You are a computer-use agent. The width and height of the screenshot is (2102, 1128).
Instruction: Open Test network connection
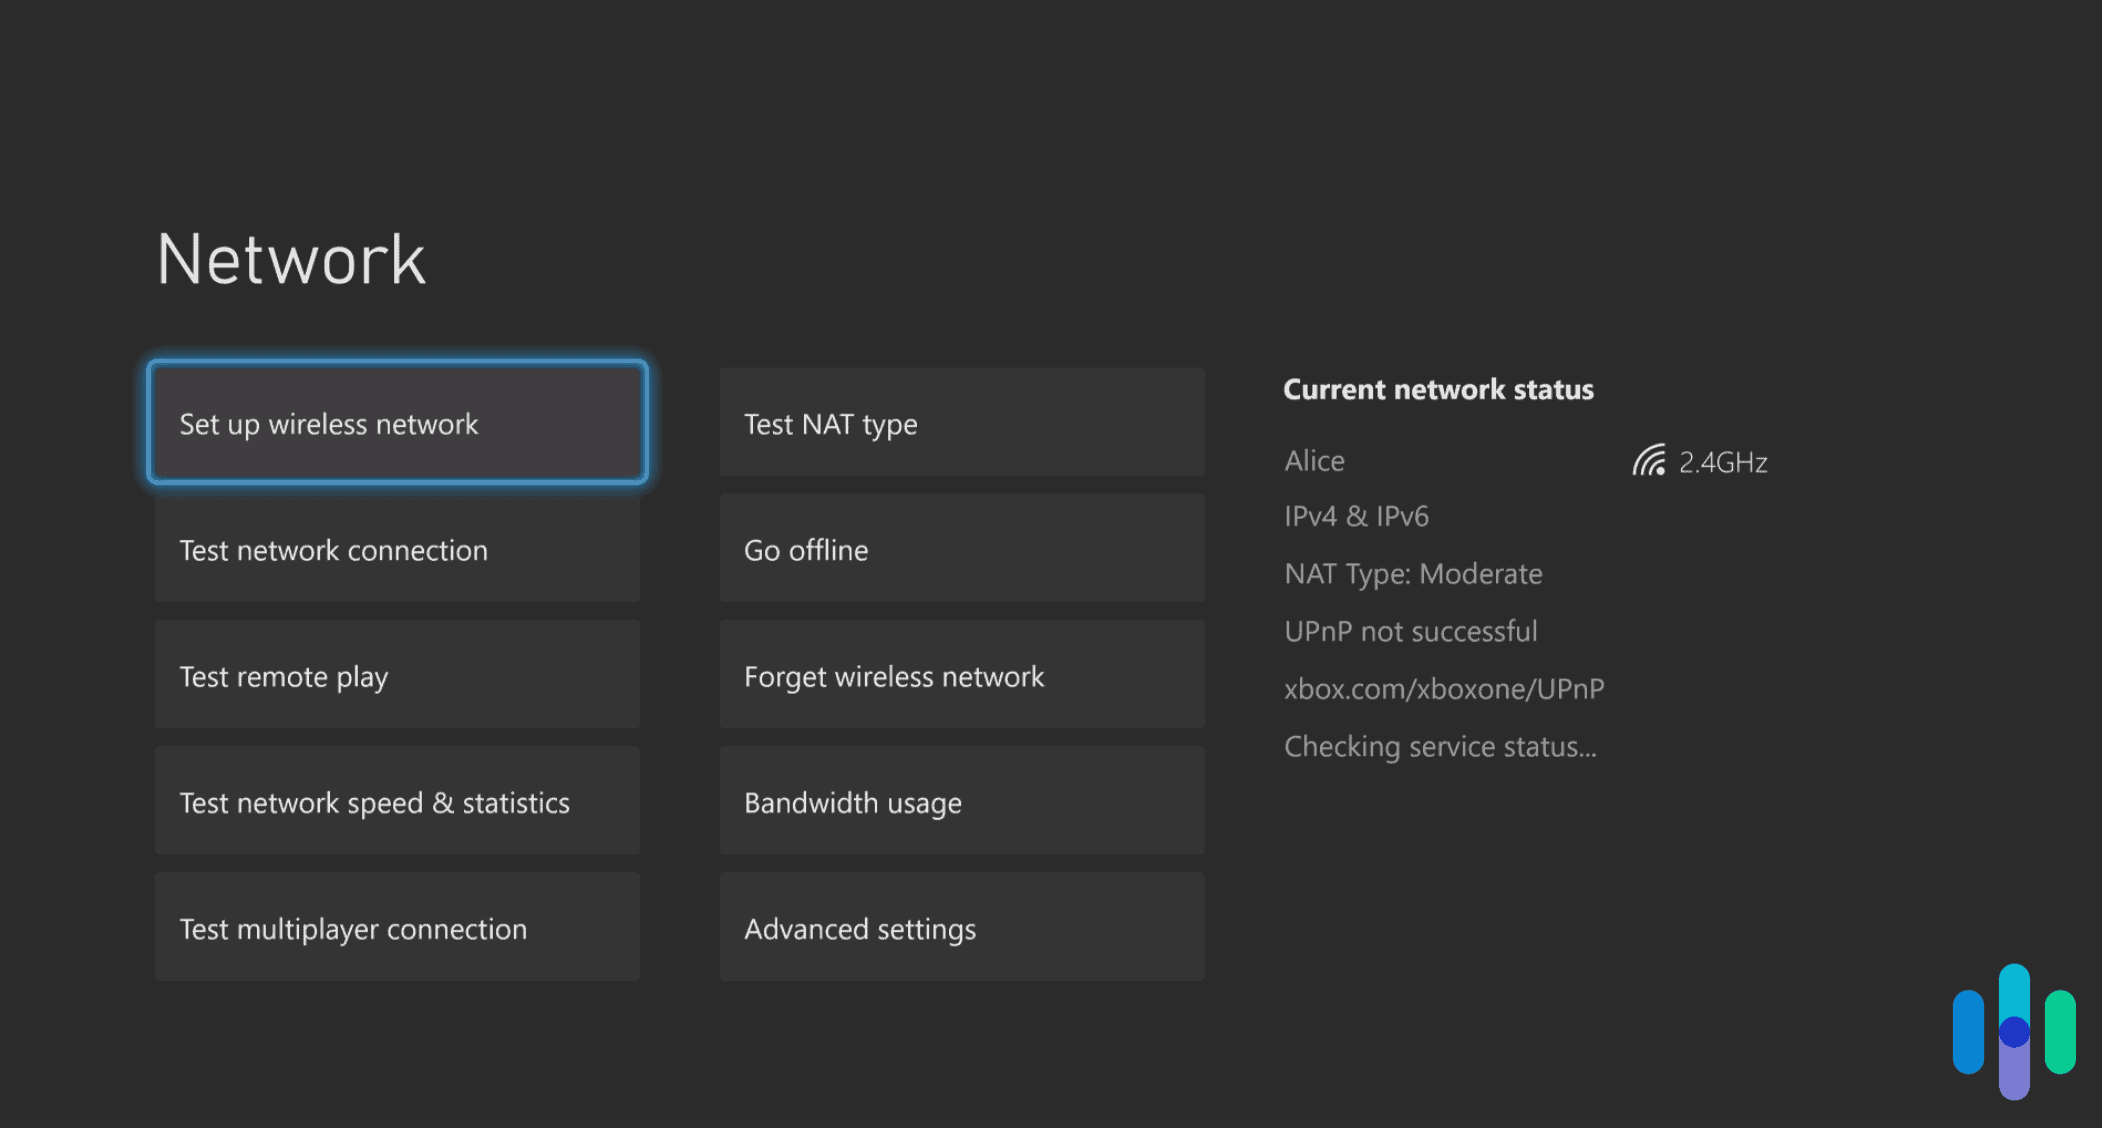pos(397,549)
